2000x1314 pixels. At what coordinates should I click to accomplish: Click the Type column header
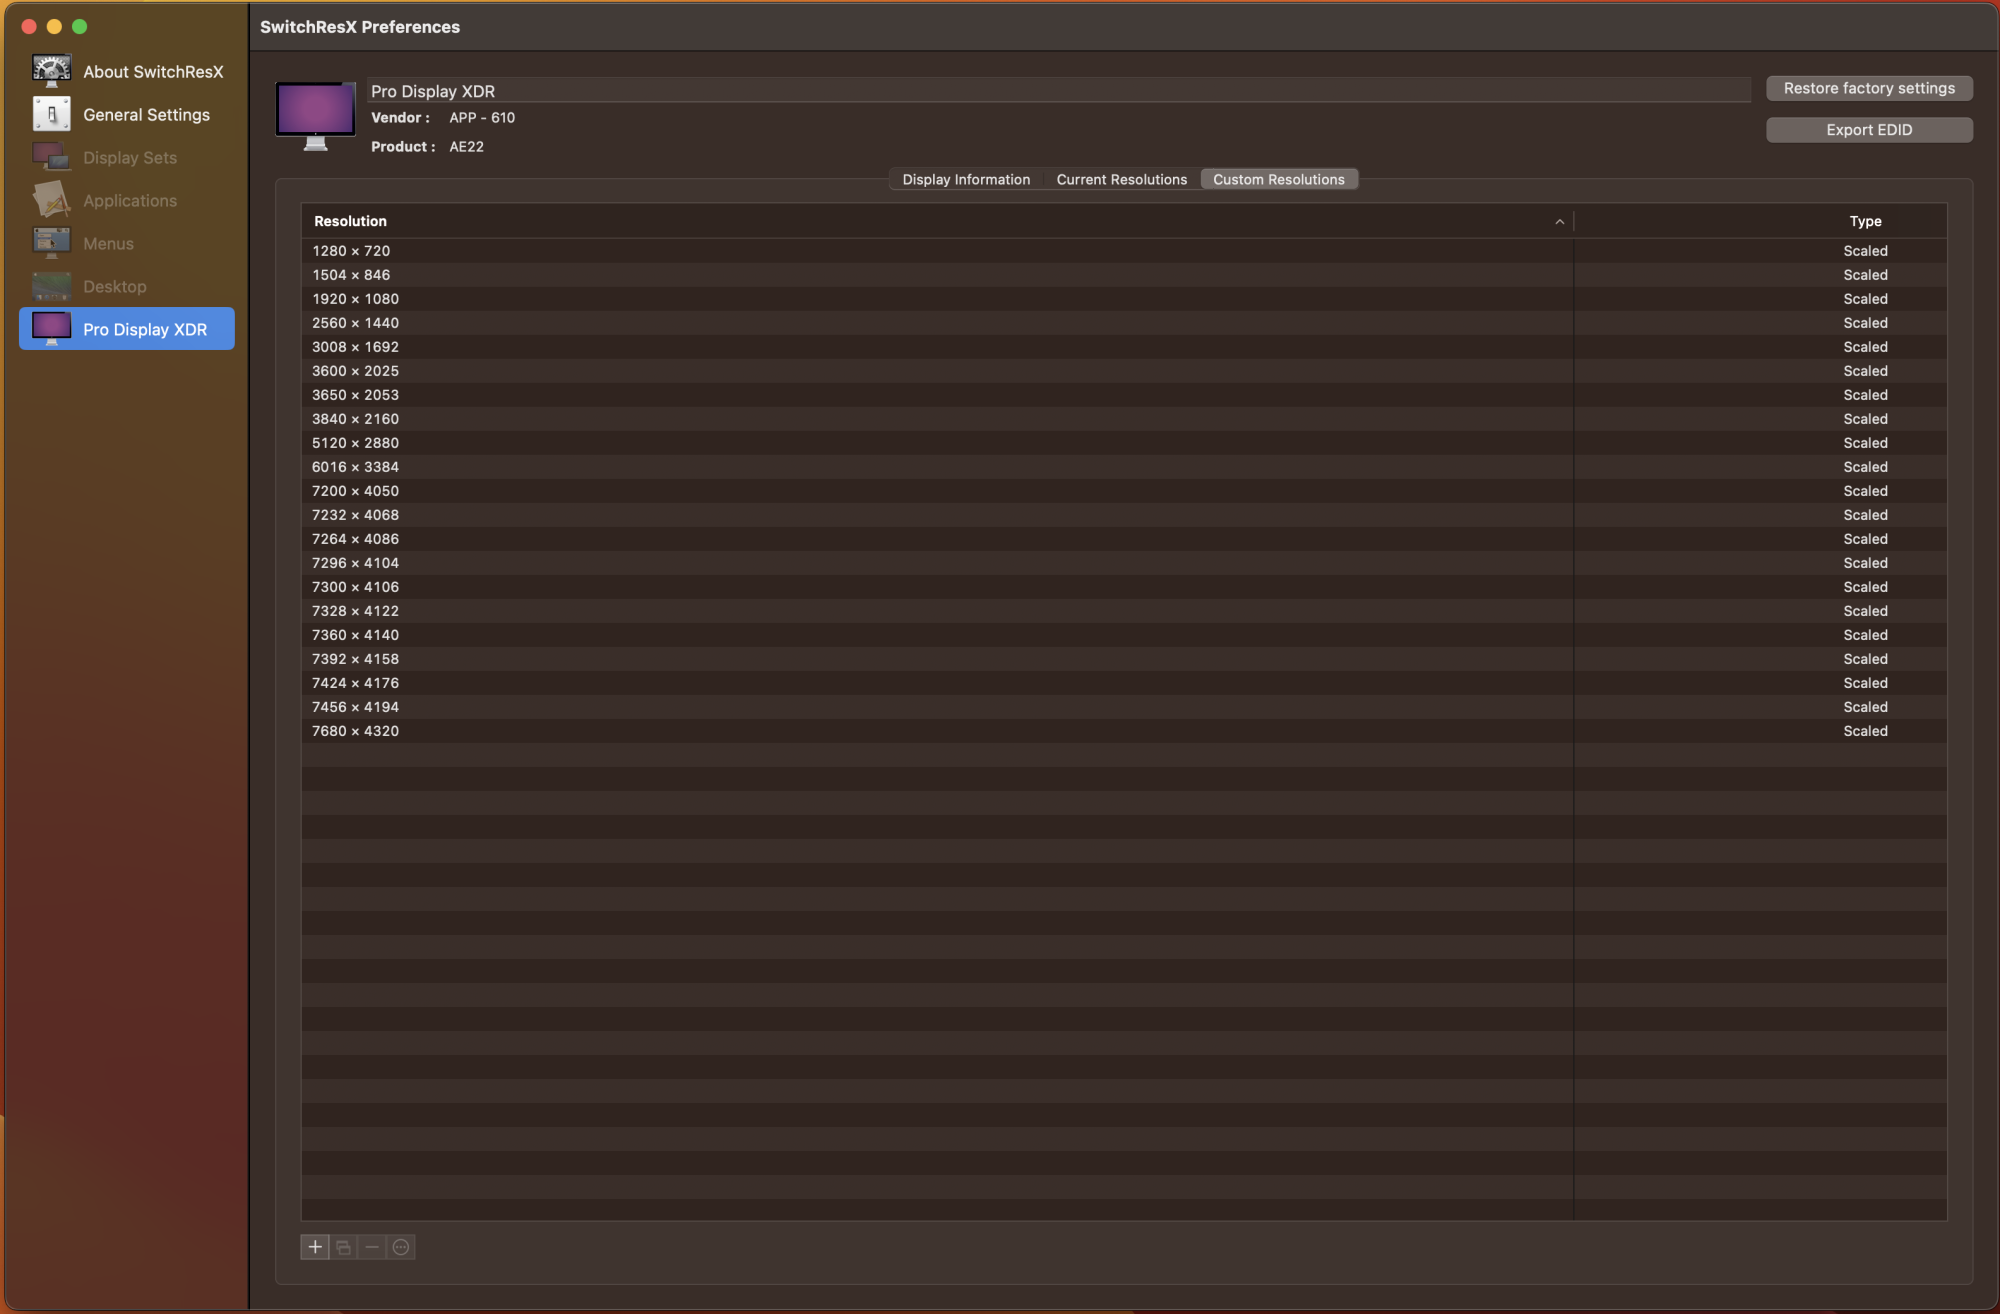pyautogui.click(x=1864, y=221)
